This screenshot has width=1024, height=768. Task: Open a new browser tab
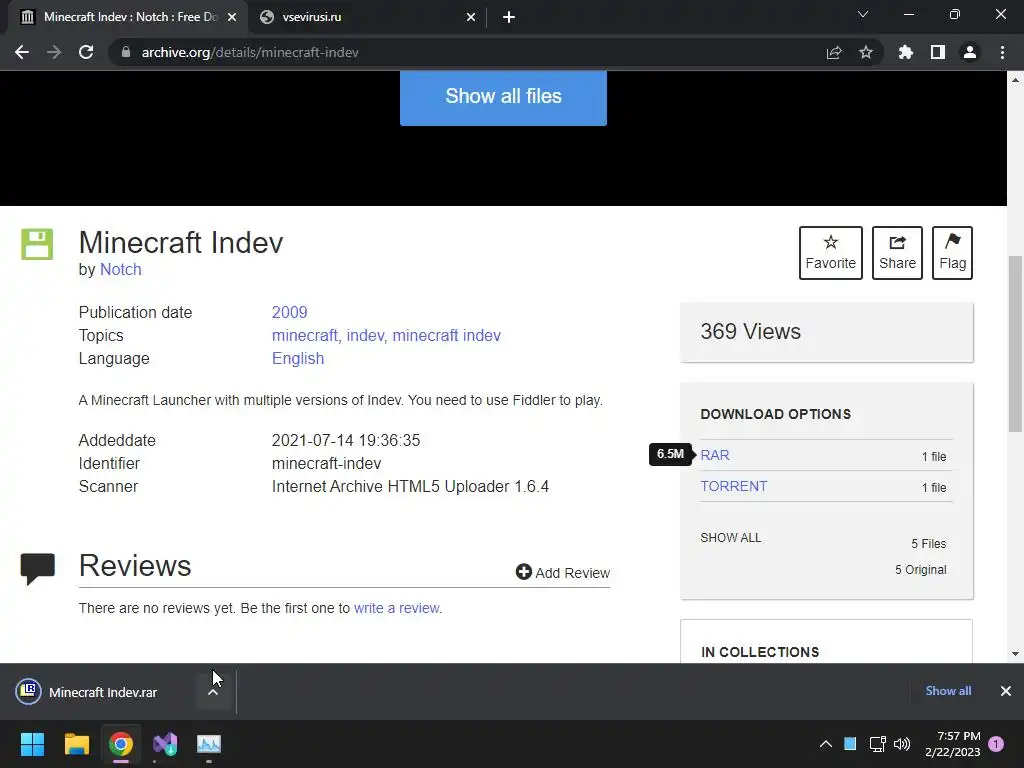pos(509,17)
